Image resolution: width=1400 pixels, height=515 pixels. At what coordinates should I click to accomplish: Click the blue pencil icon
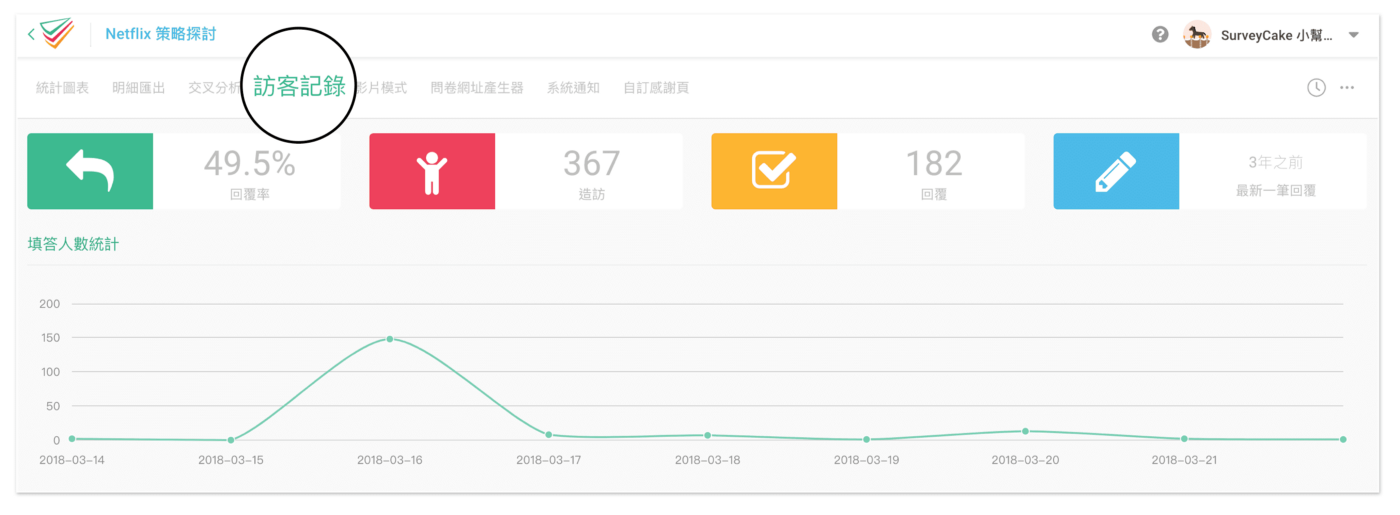coord(1116,171)
